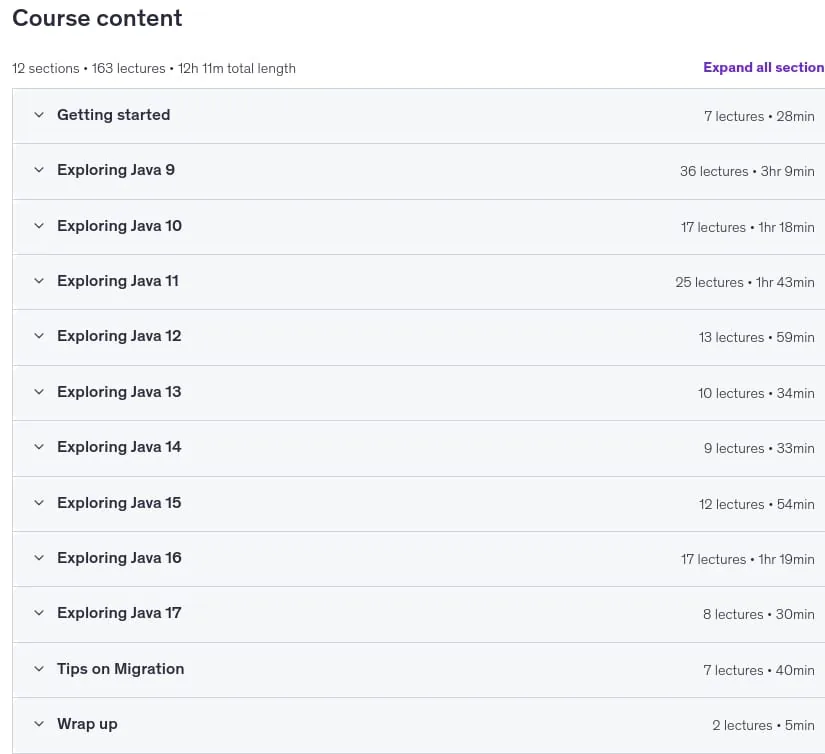Open the Exploring Java 12 title
The height and width of the screenshot is (754, 825).
coord(119,336)
